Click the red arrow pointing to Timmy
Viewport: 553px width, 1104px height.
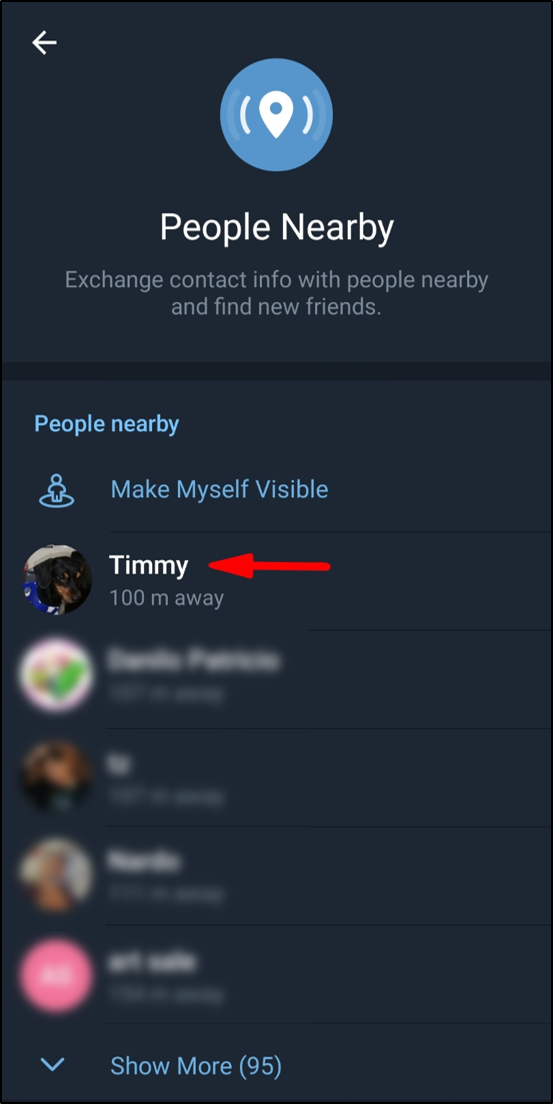(271, 566)
